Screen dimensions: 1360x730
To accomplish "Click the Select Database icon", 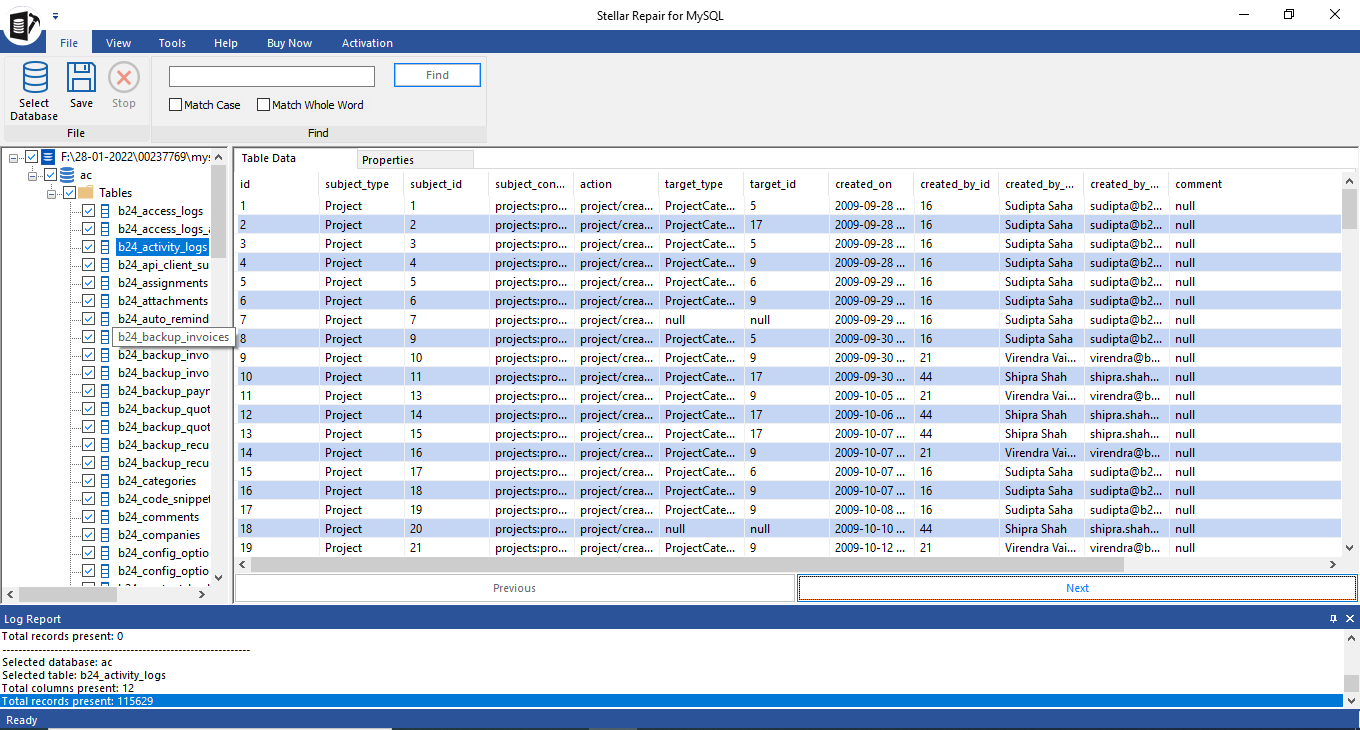I will pyautogui.click(x=34, y=78).
